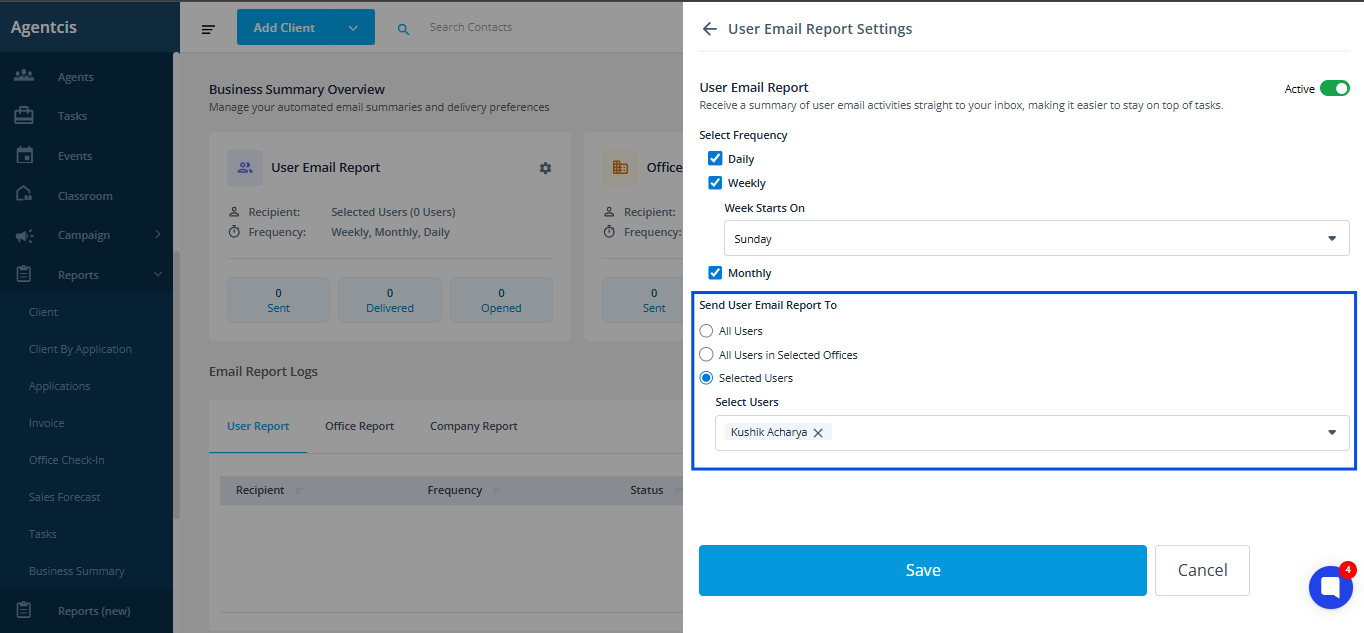The image size is (1364, 633).
Task: Open the User Email Report gear settings
Action: (x=545, y=168)
